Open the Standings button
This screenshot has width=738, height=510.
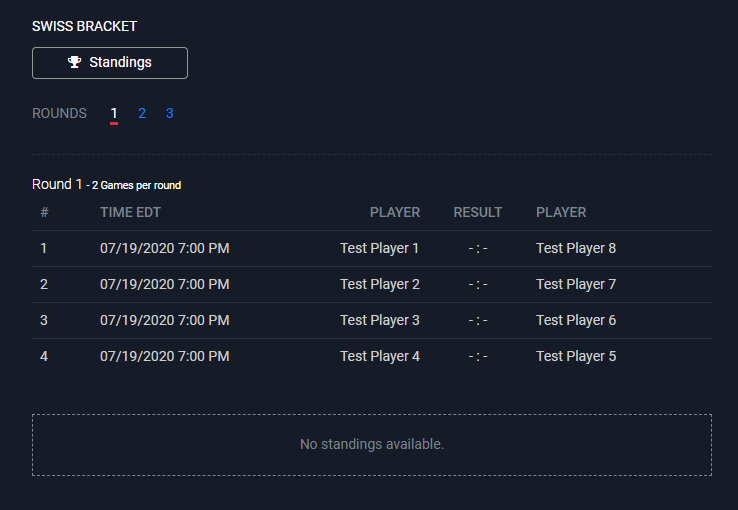coord(110,63)
